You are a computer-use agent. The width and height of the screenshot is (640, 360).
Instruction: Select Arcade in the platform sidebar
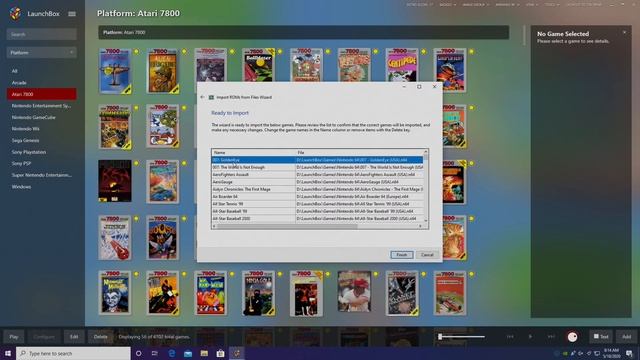(19, 82)
